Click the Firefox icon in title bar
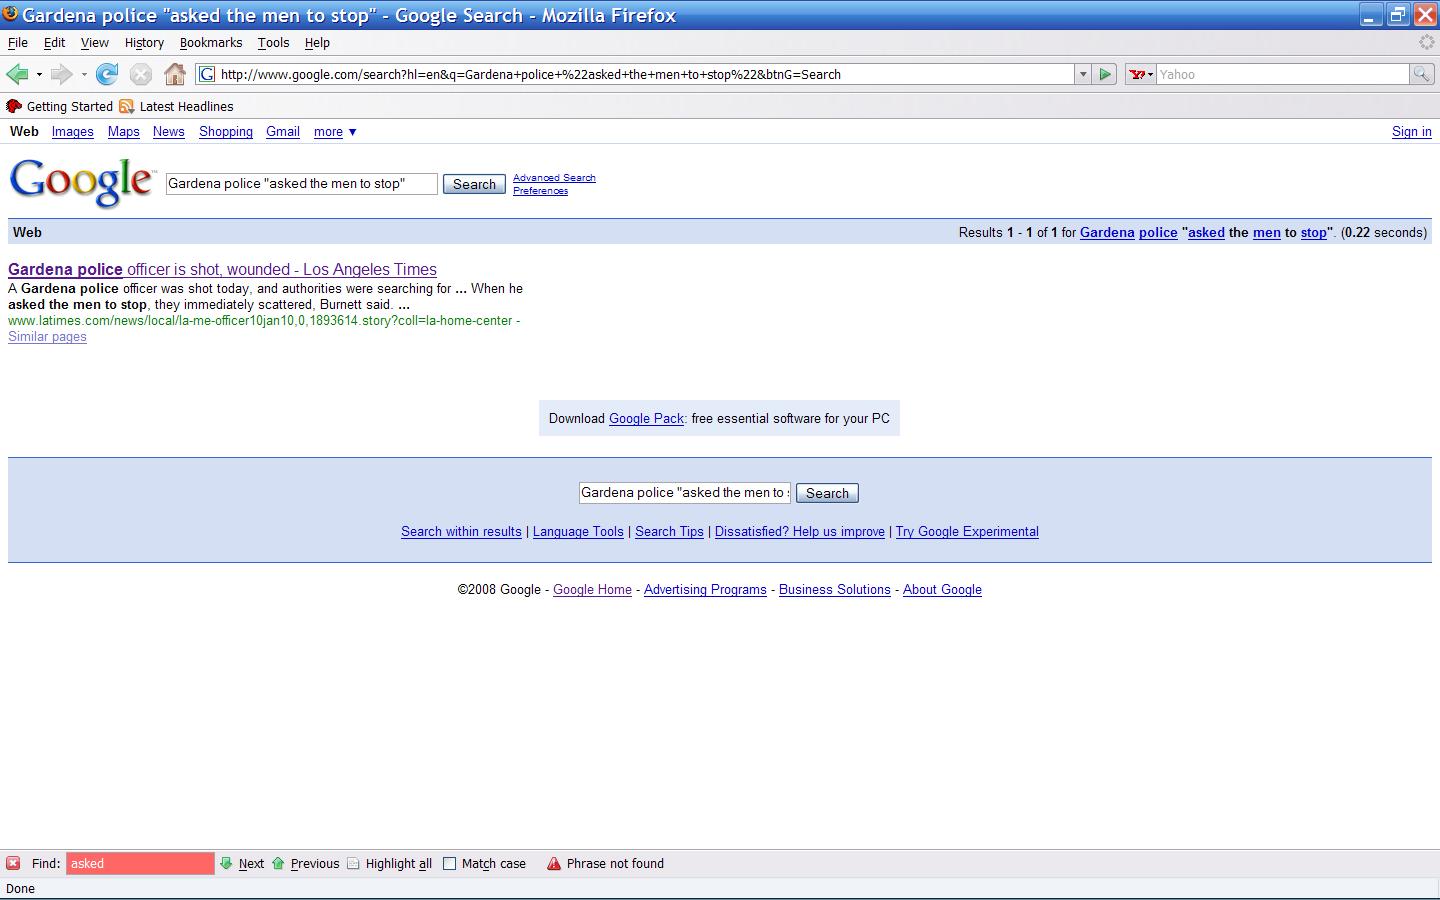Screen dimensions: 1440x900 click(10, 15)
